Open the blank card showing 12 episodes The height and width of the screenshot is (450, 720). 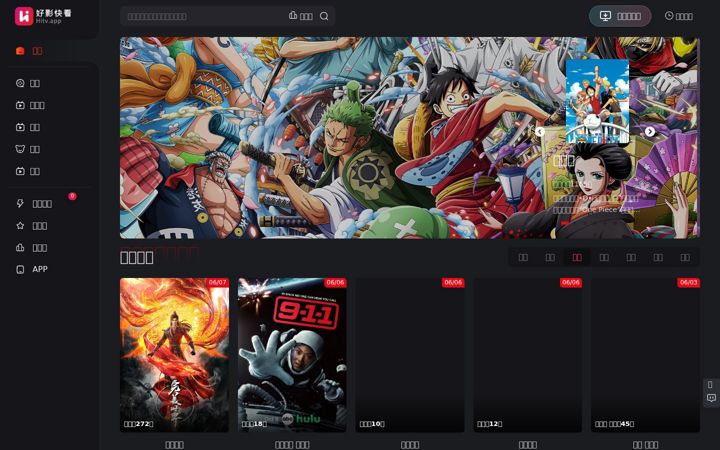pyautogui.click(x=528, y=355)
